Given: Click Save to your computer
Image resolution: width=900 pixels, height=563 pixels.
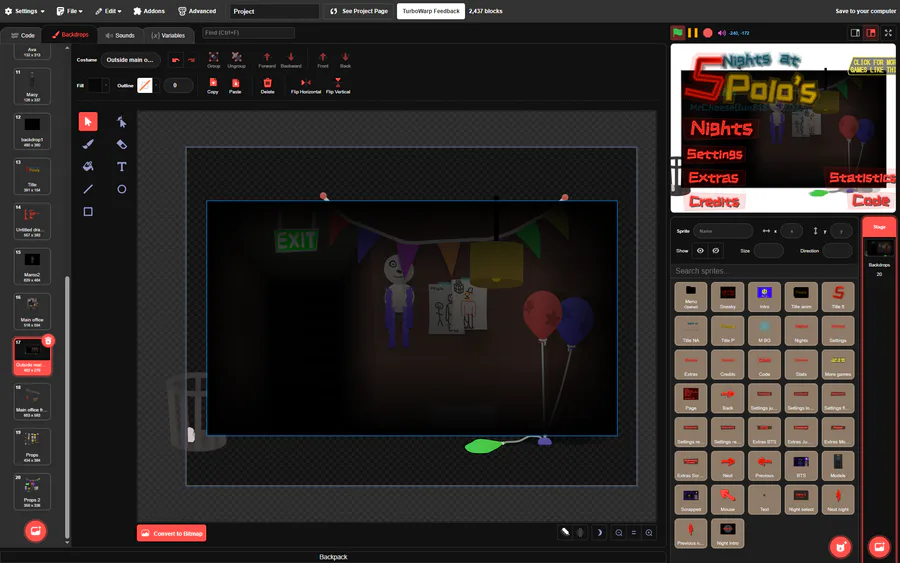Looking at the screenshot, I should pos(865,11).
